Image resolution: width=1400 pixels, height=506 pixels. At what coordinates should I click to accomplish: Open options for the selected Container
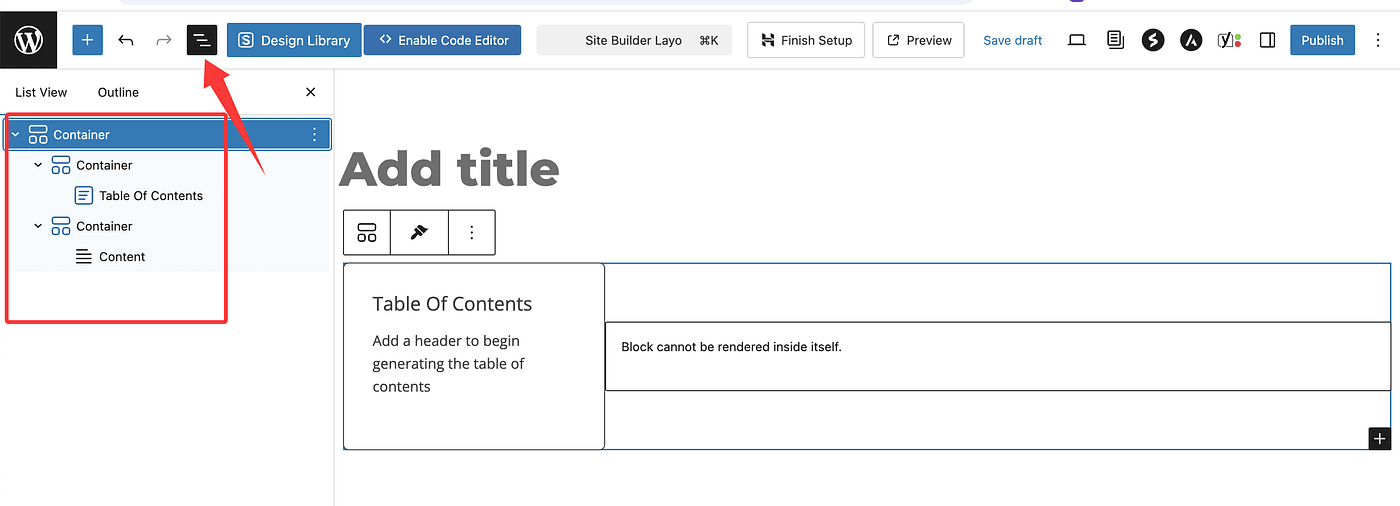tap(315, 134)
